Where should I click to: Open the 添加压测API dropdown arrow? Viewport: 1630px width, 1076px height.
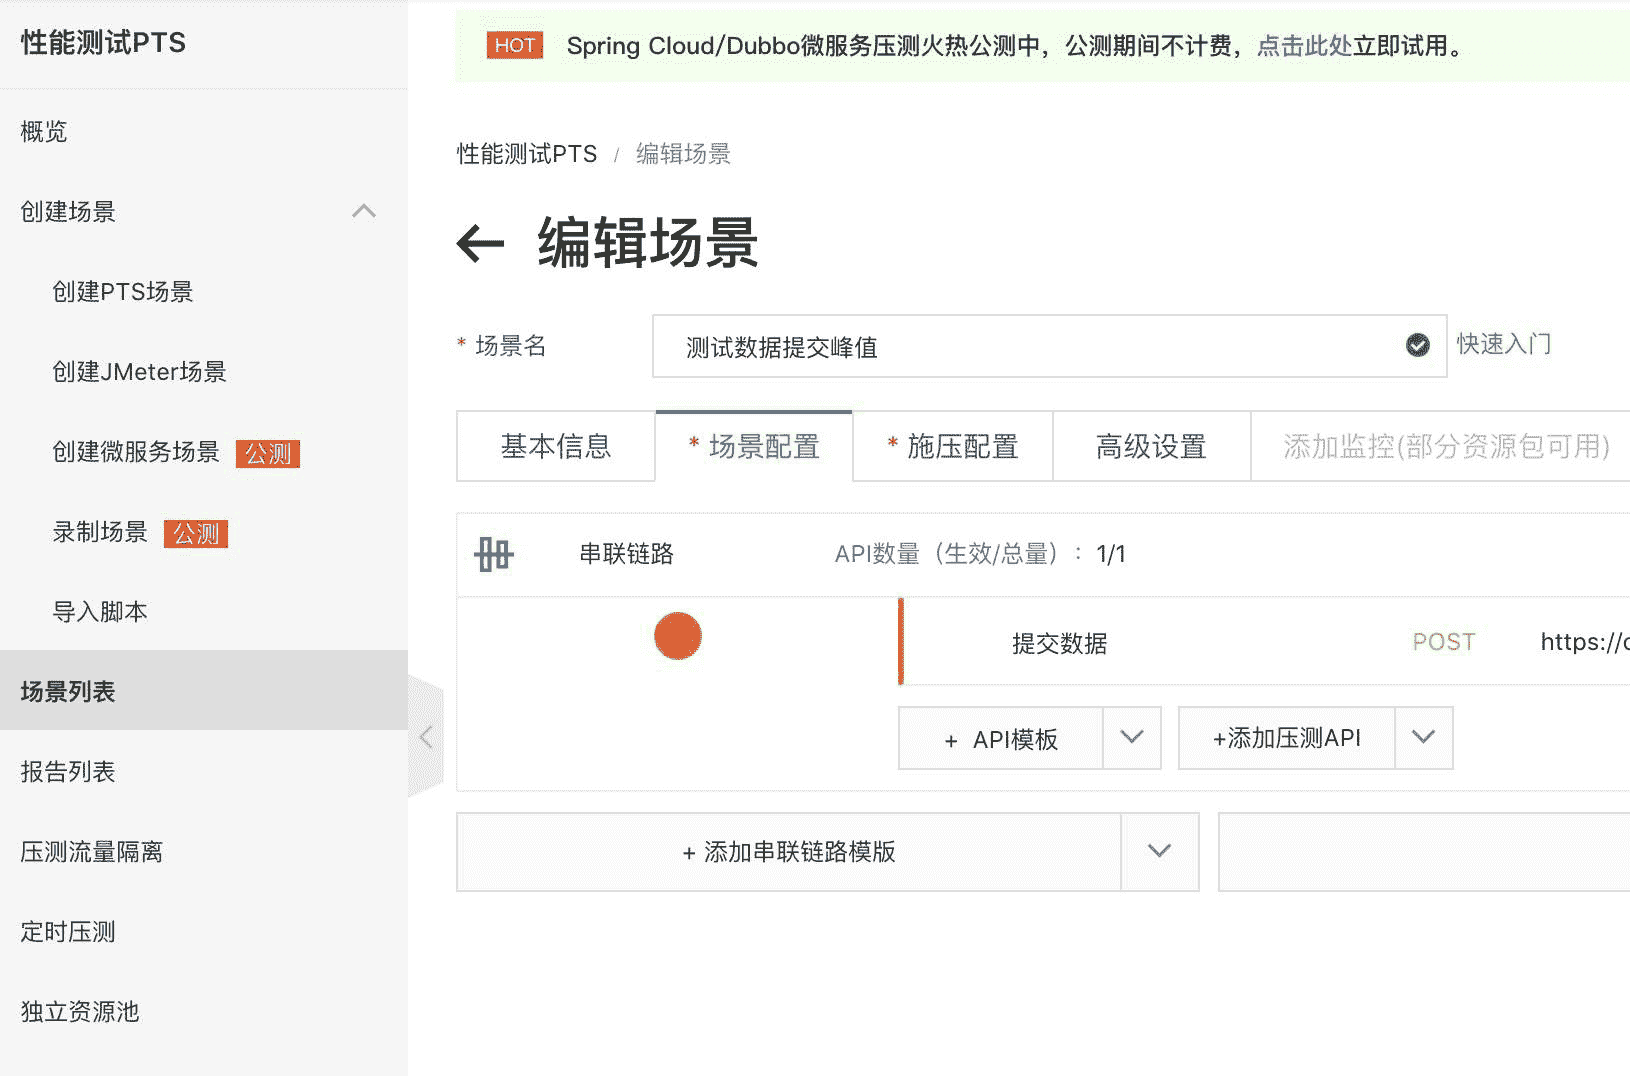point(1423,738)
